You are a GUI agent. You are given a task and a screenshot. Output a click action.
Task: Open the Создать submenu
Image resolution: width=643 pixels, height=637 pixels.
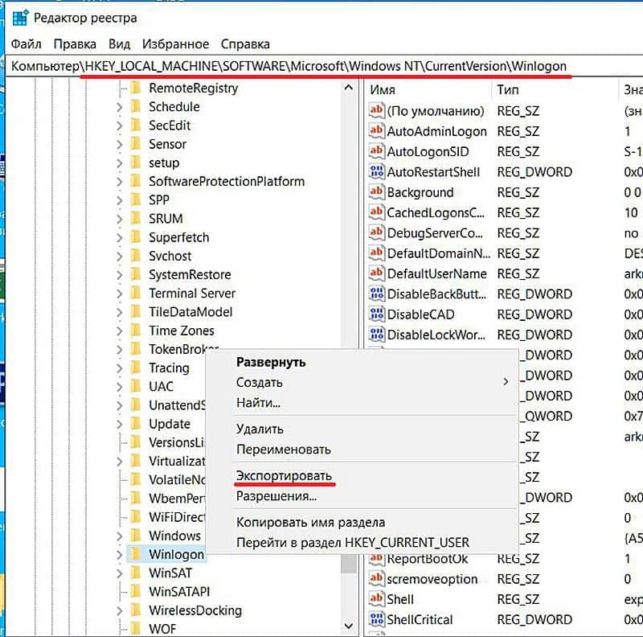(372, 382)
